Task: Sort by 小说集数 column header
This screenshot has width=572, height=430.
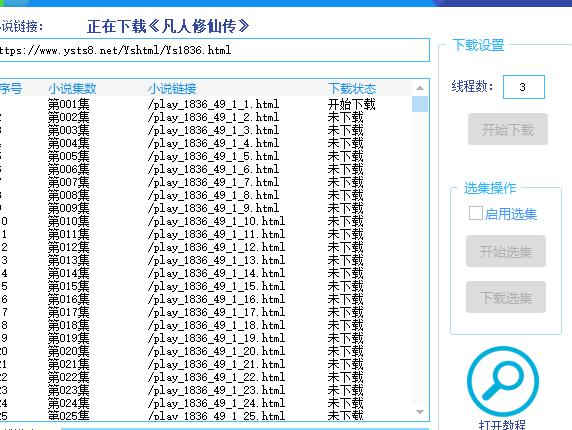Action: tap(72, 89)
